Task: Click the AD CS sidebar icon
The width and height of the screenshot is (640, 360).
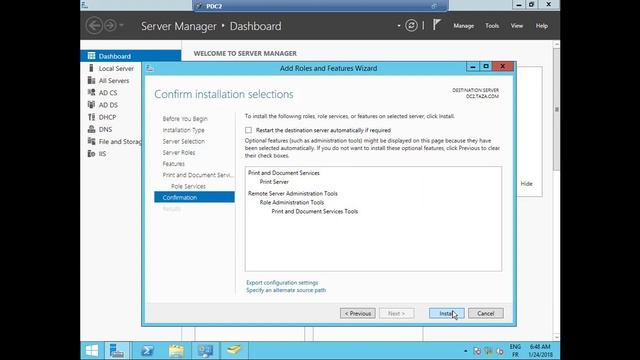Action: click(91, 93)
